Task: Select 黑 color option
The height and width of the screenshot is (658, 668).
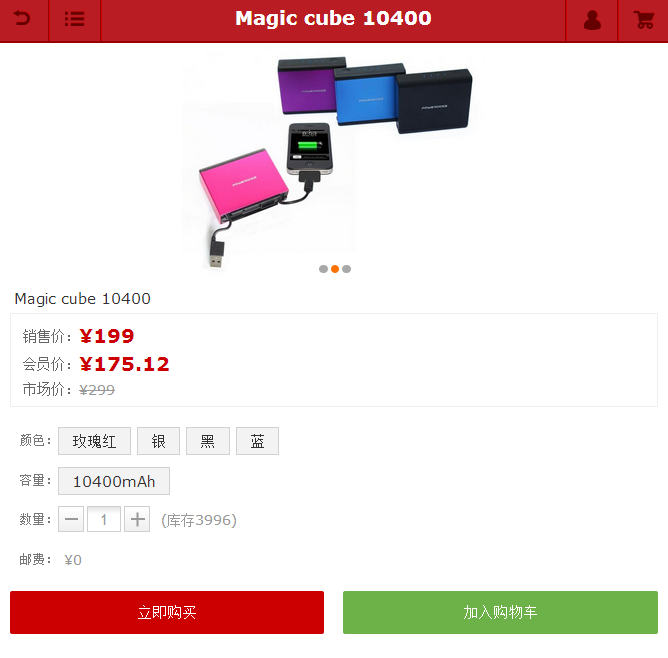Action: coord(208,441)
